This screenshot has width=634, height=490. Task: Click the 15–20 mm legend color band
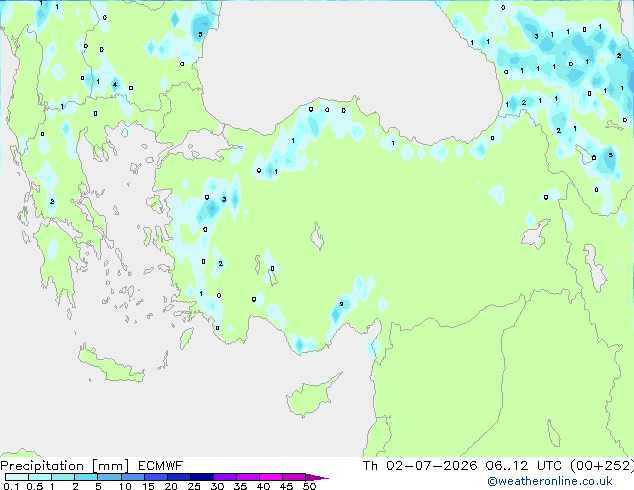pos(155,477)
